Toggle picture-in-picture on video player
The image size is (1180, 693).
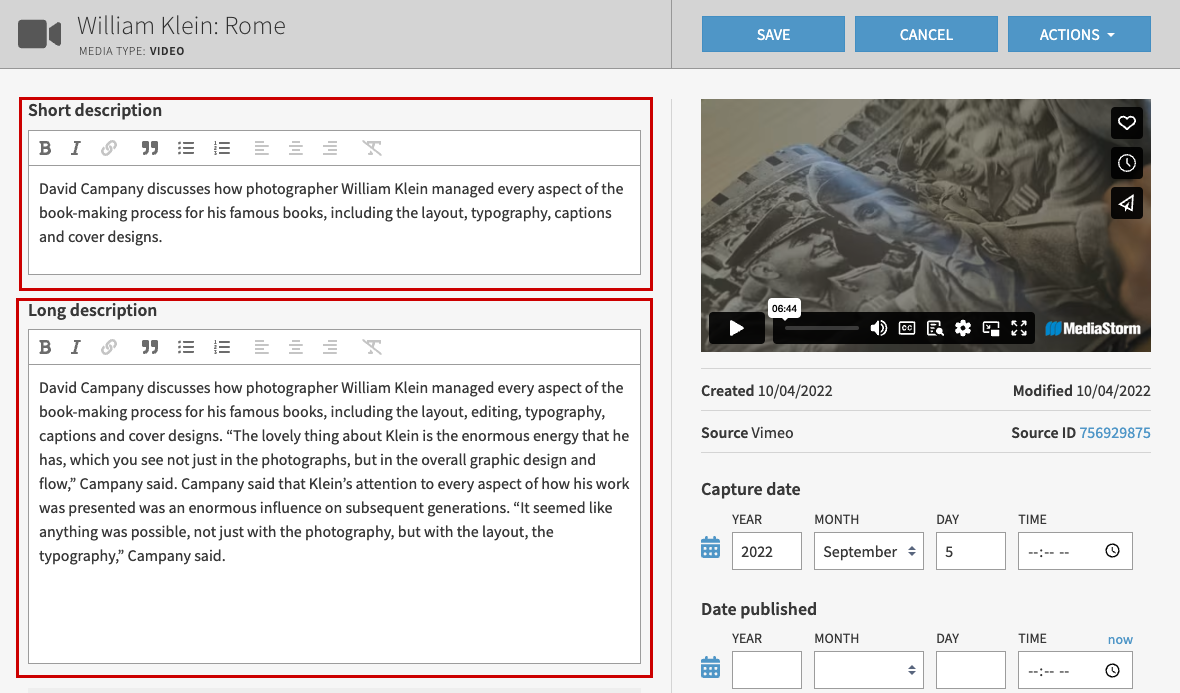click(x=991, y=328)
